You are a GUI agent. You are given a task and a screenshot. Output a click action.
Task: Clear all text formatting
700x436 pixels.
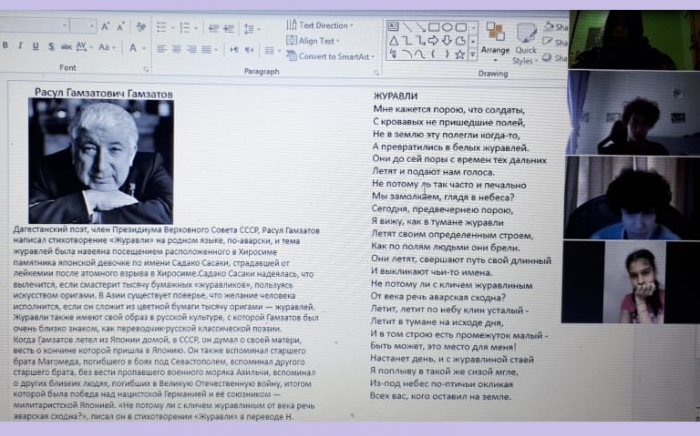pos(140,25)
